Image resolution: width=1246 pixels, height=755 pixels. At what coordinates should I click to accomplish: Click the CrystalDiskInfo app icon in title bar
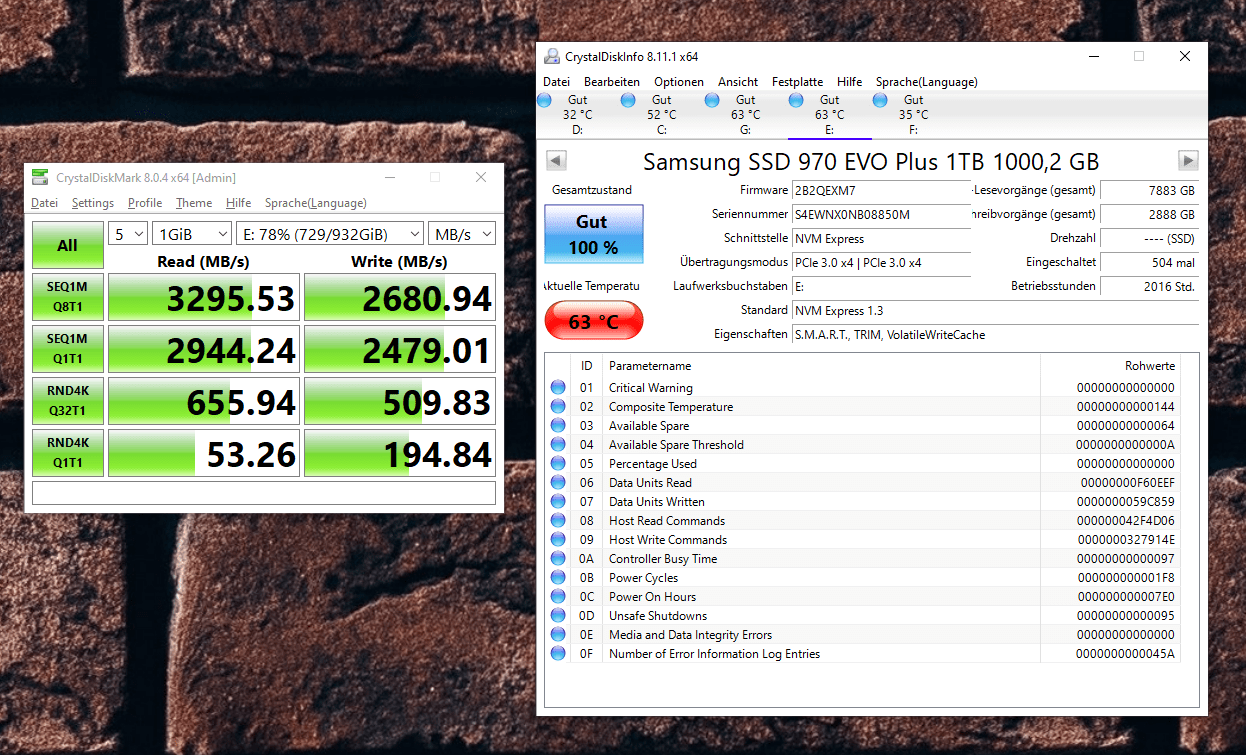point(552,57)
